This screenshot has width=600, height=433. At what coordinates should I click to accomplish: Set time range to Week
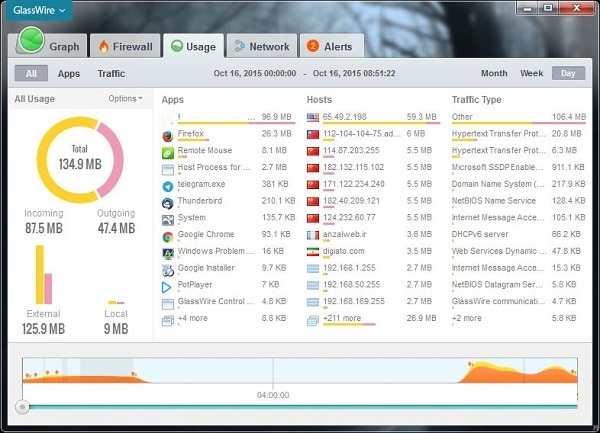click(x=531, y=73)
